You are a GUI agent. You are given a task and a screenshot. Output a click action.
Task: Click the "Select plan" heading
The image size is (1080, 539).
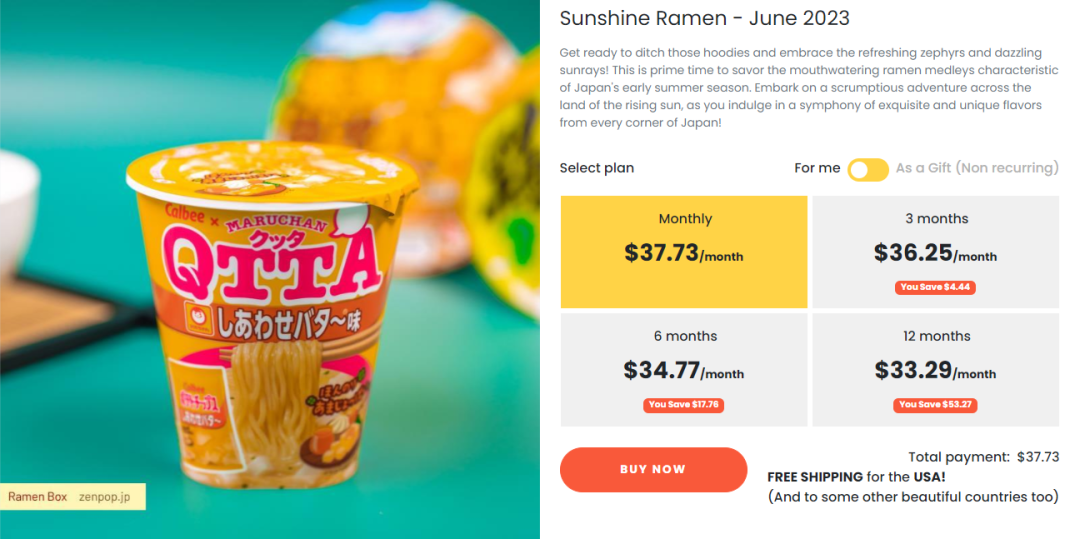pyautogui.click(x=596, y=168)
